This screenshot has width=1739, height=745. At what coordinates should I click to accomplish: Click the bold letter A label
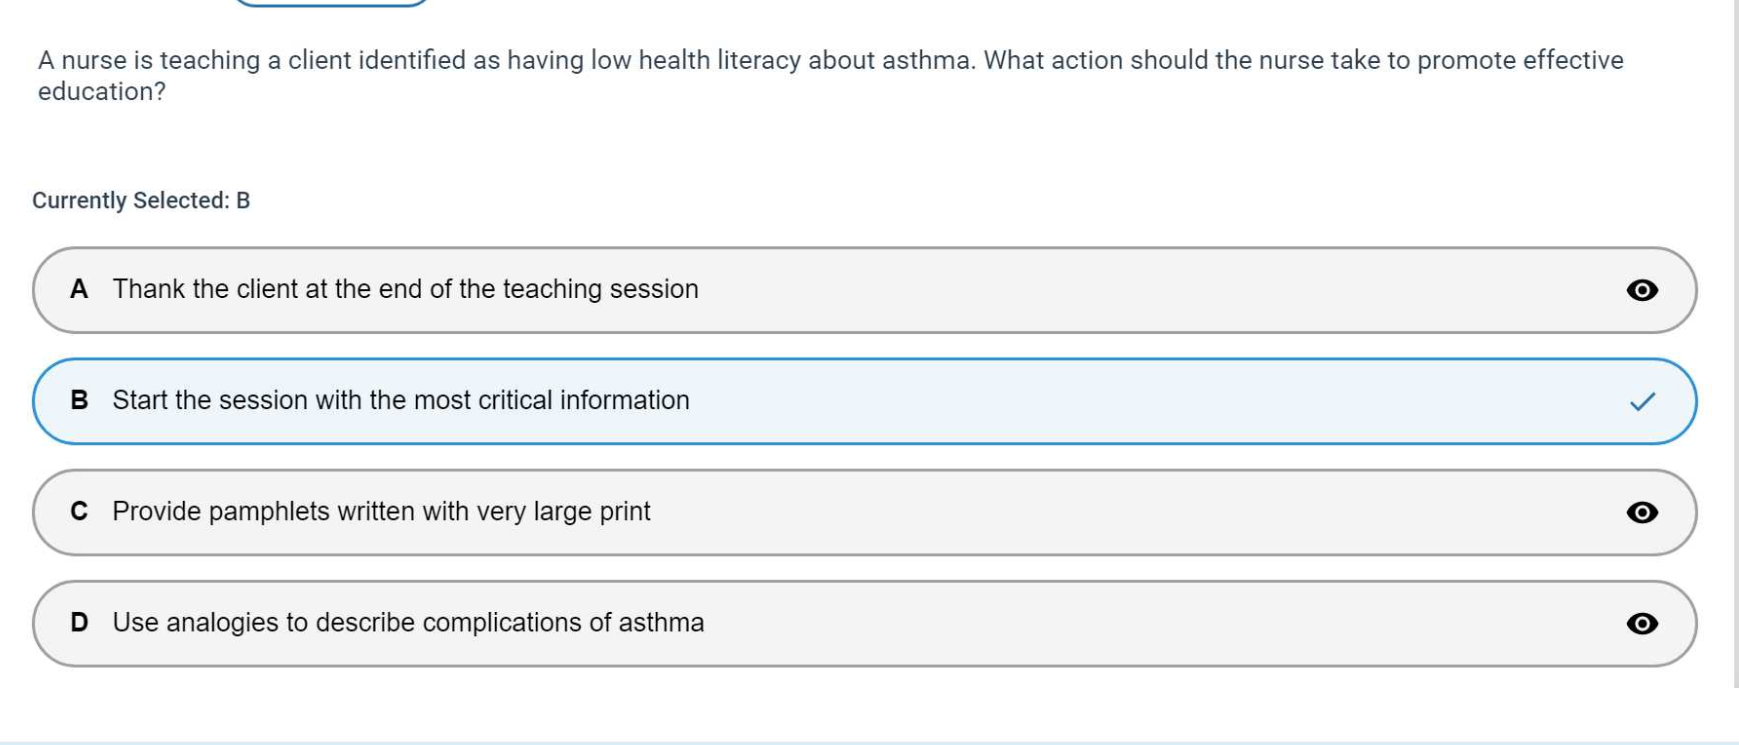tap(79, 289)
